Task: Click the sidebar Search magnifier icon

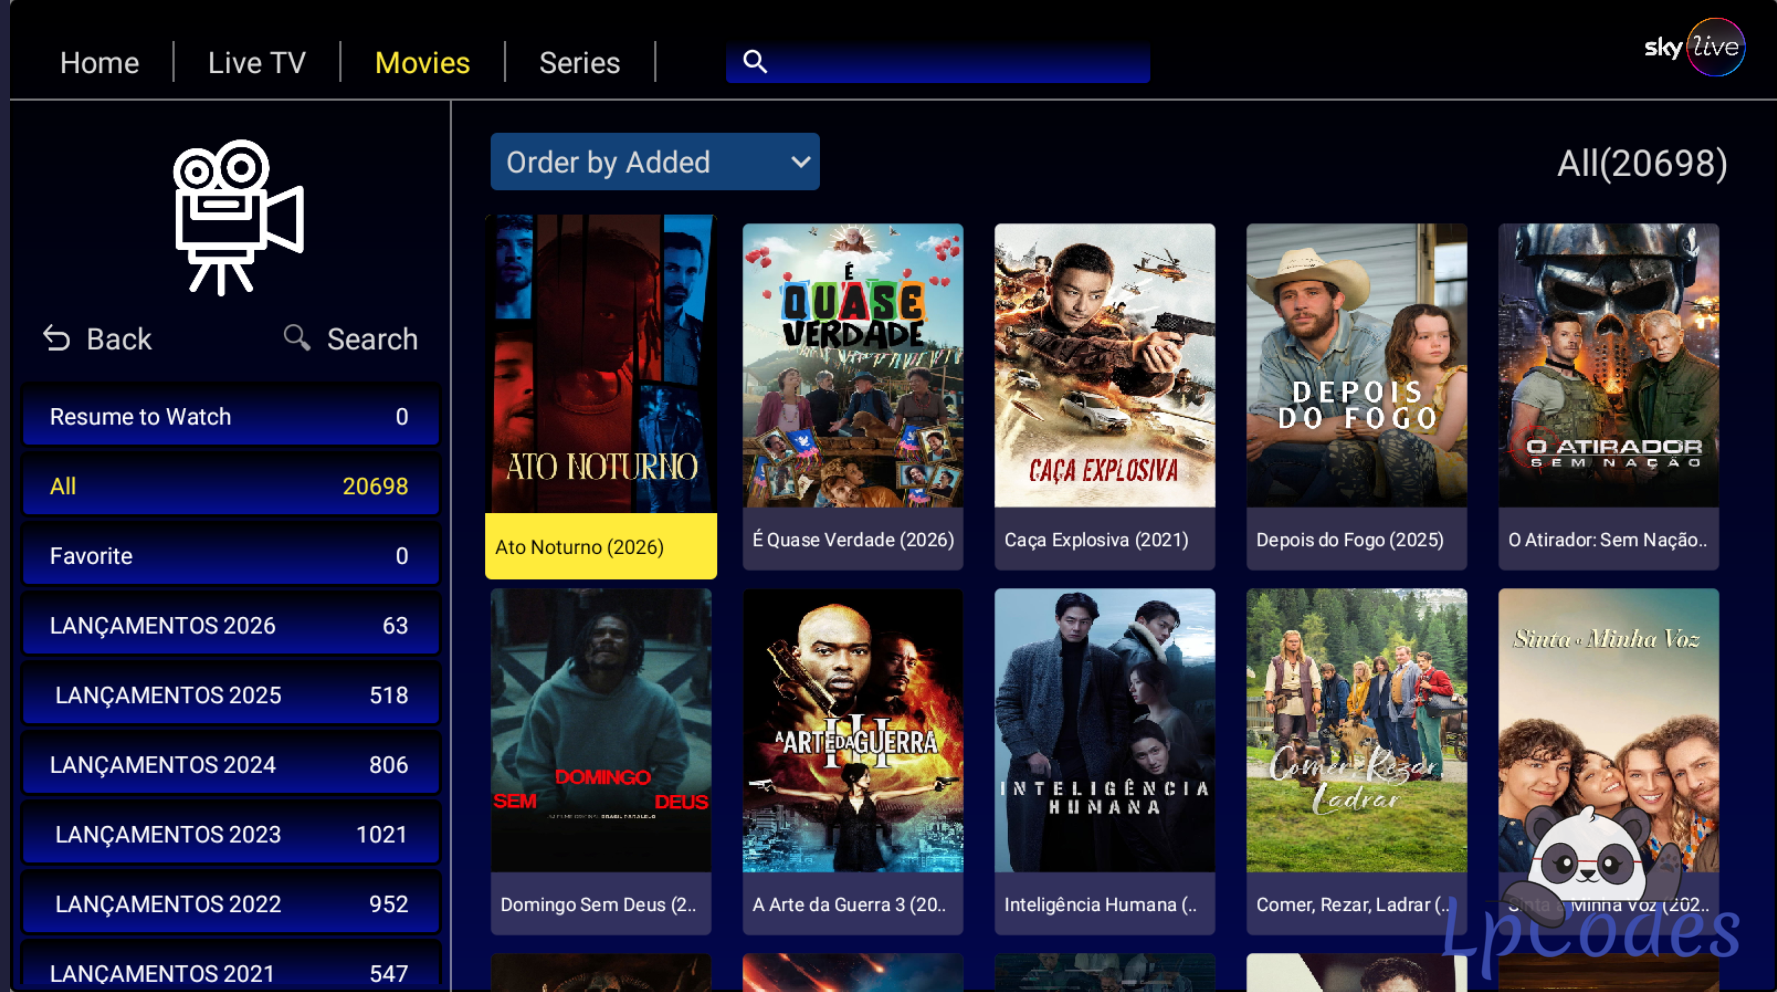Action: [x=296, y=337]
